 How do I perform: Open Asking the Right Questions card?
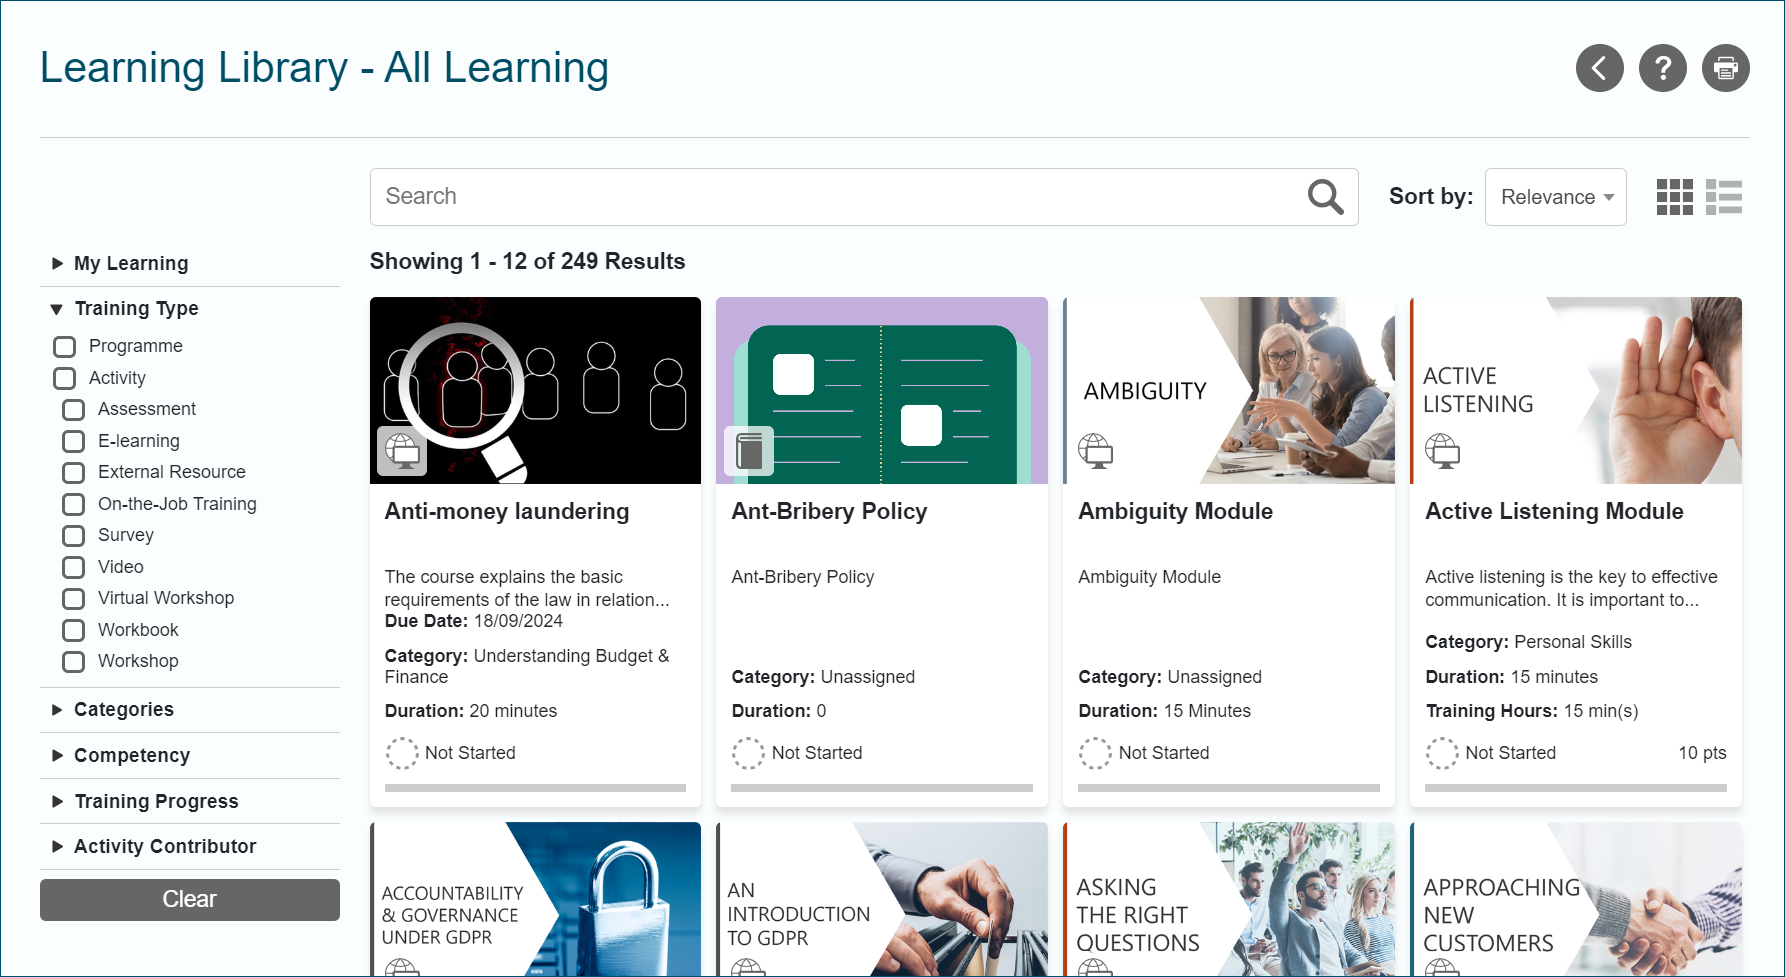pos(1229,899)
